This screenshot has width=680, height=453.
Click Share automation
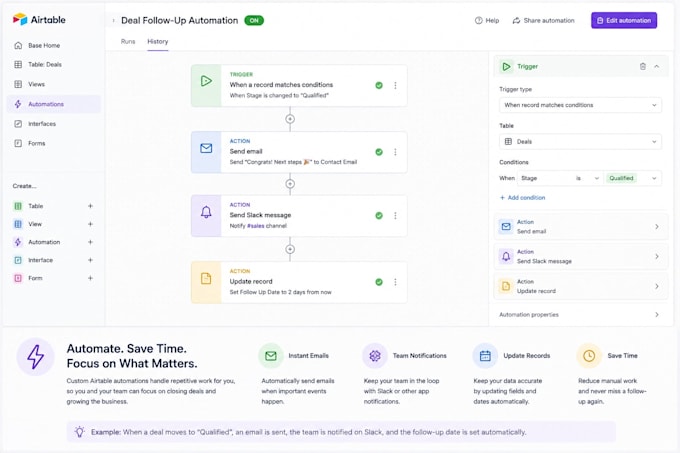[543, 20]
